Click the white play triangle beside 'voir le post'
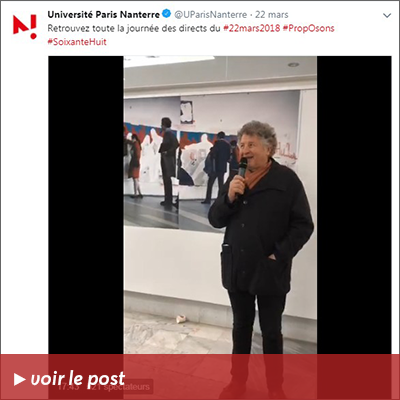The width and height of the screenshot is (400, 400). (x=20, y=379)
